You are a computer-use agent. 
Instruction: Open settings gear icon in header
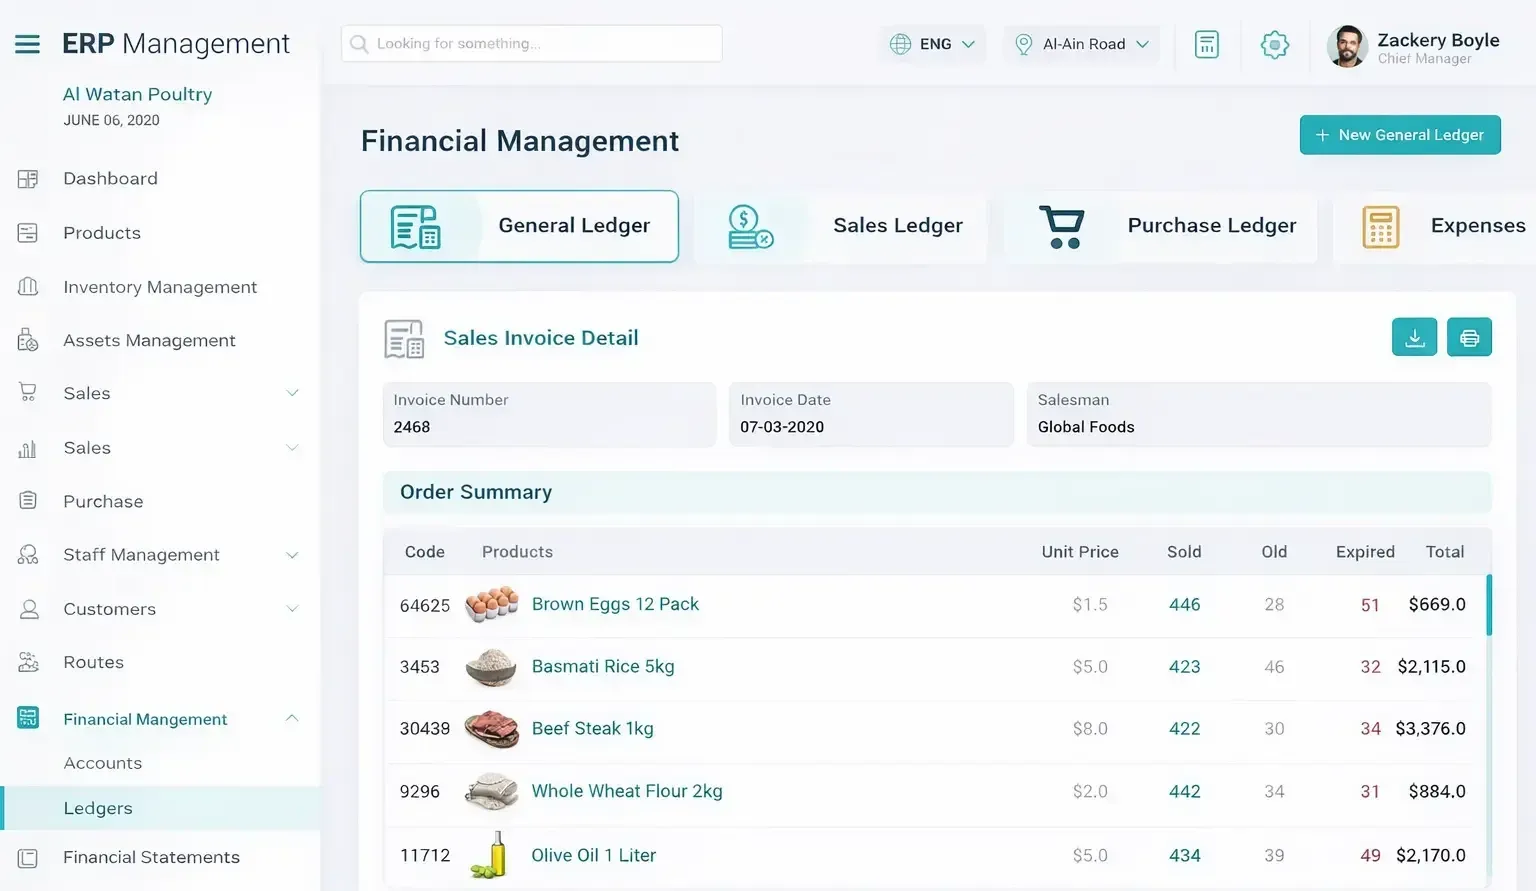[1274, 44]
